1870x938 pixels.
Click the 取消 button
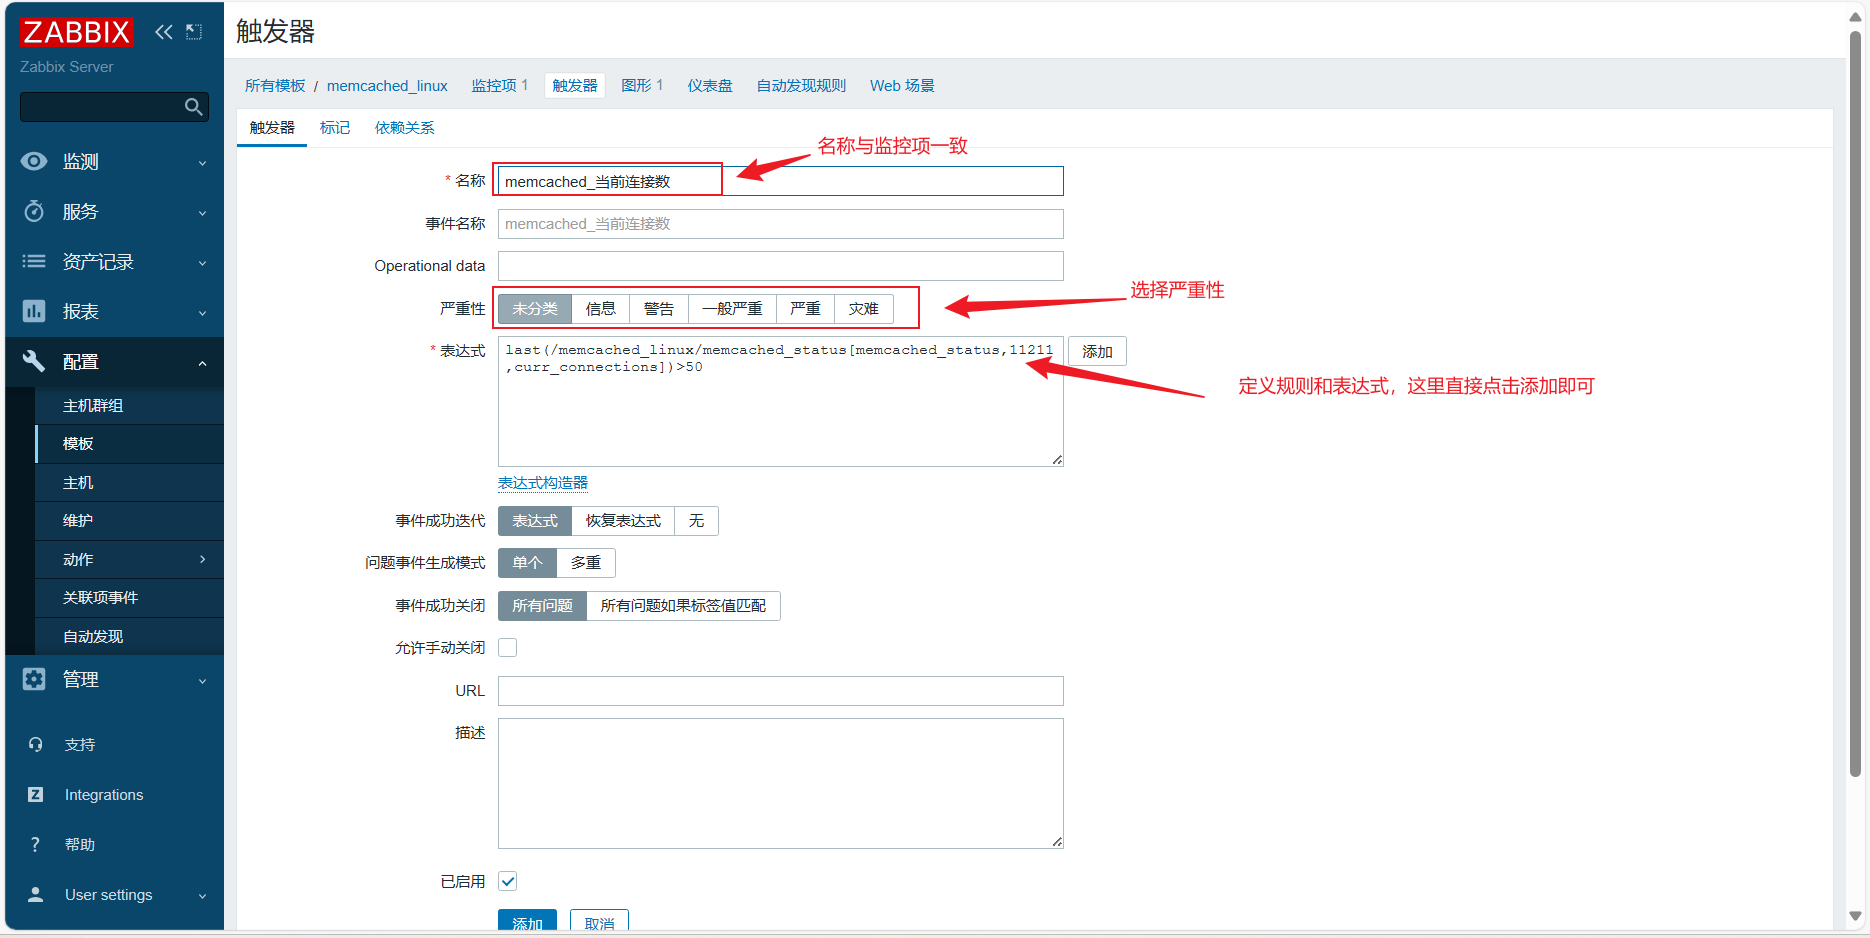click(599, 921)
